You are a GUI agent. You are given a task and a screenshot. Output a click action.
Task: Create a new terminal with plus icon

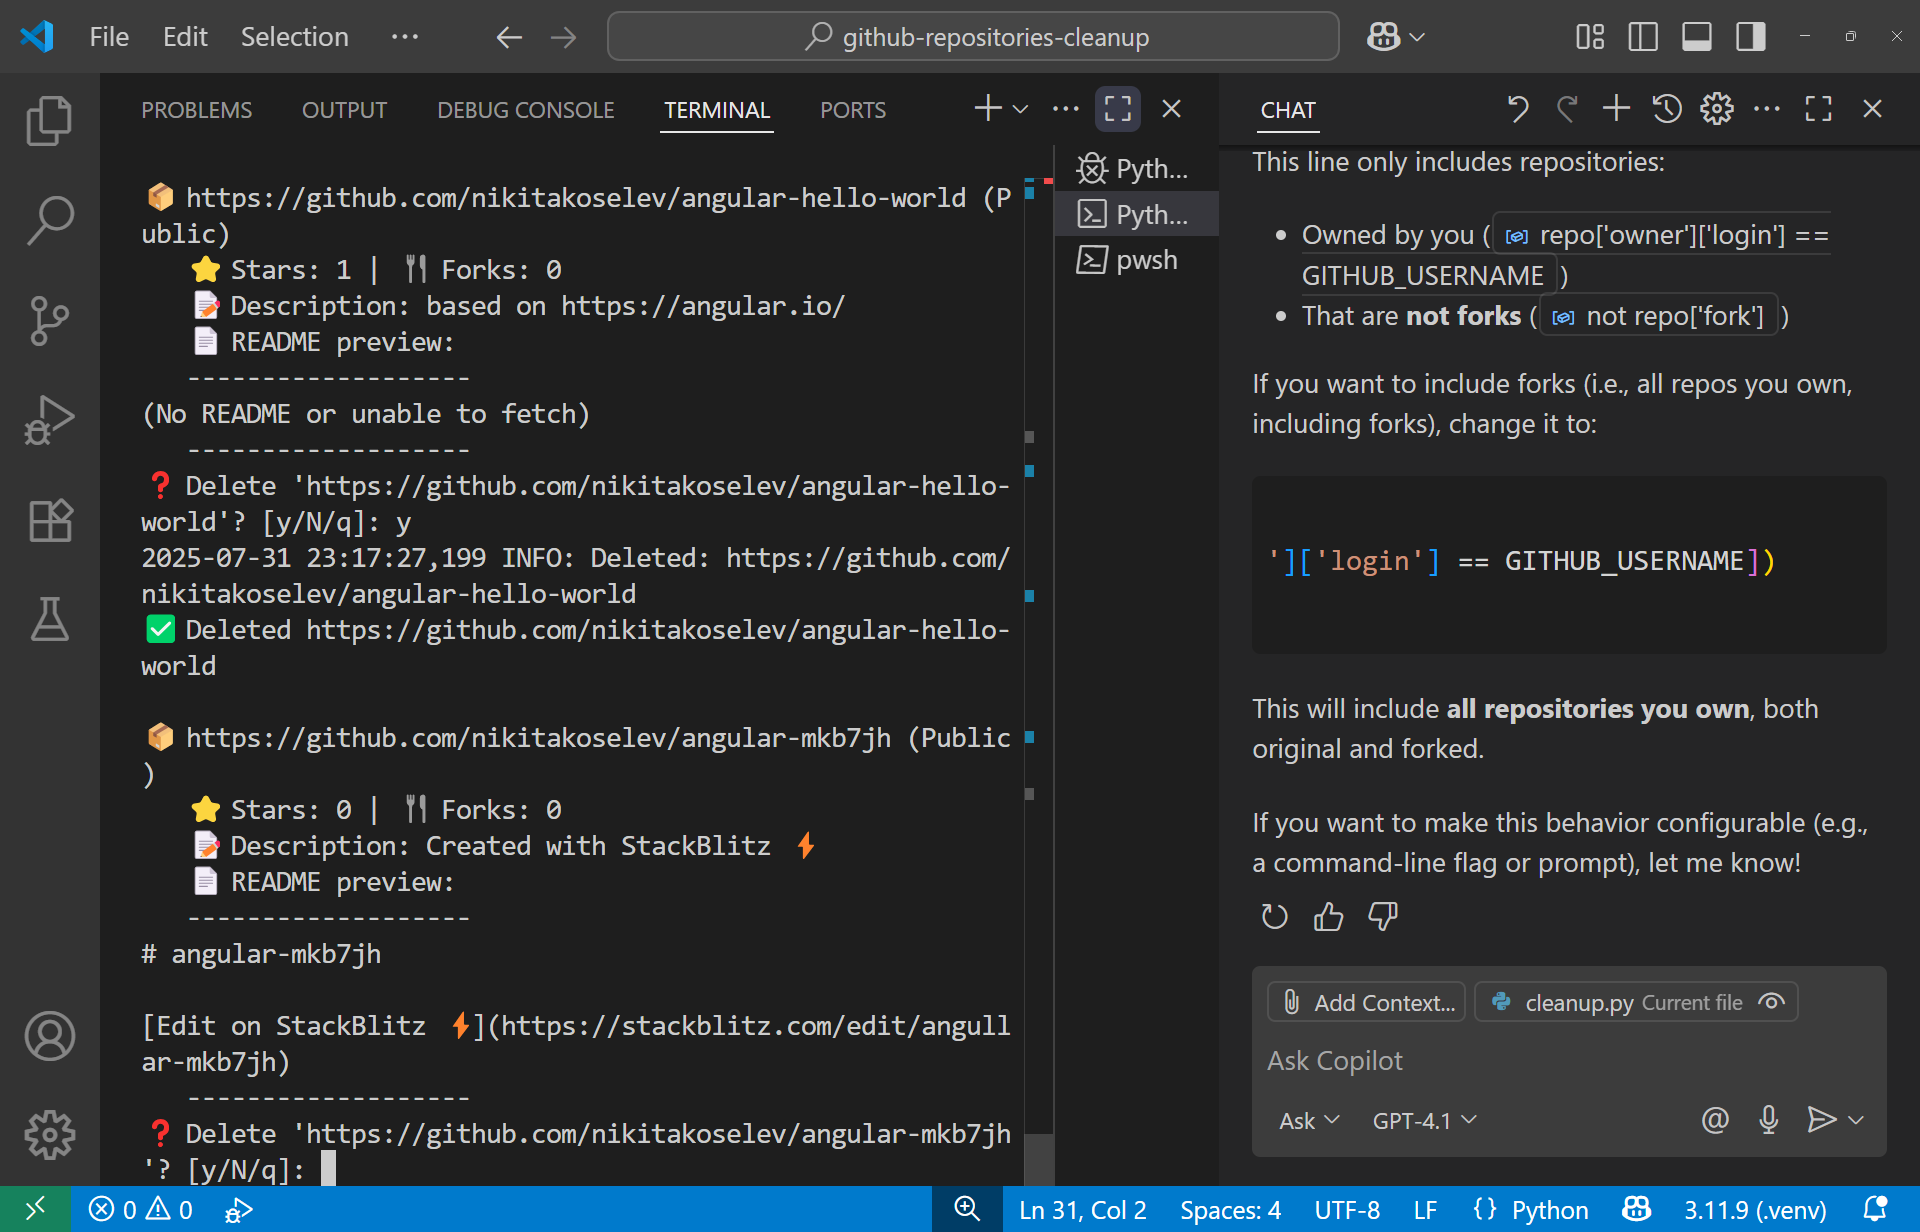(x=988, y=108)
